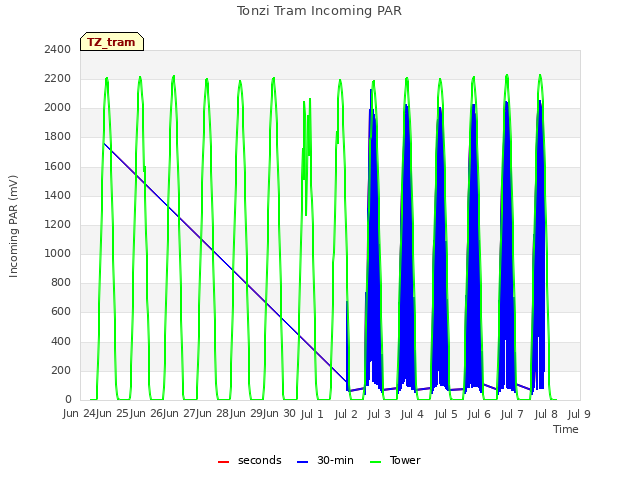Click the 600 y-axis tick label
The image size is (640, 480).
tap(61, 312)
